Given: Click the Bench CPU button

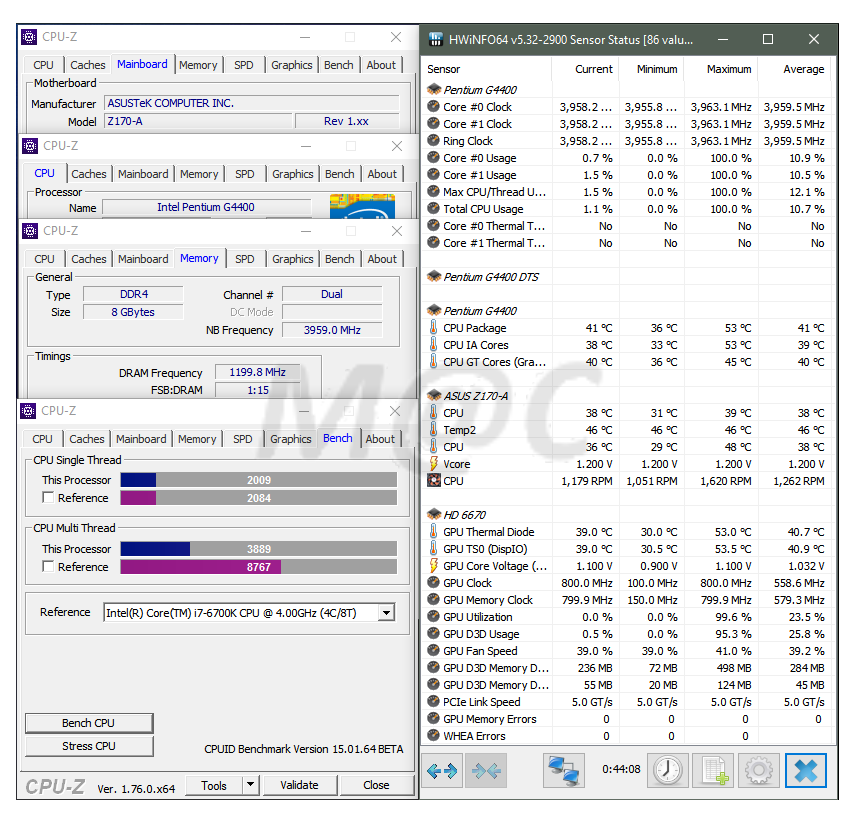Looking at the screenshot, I should (89, 723).
